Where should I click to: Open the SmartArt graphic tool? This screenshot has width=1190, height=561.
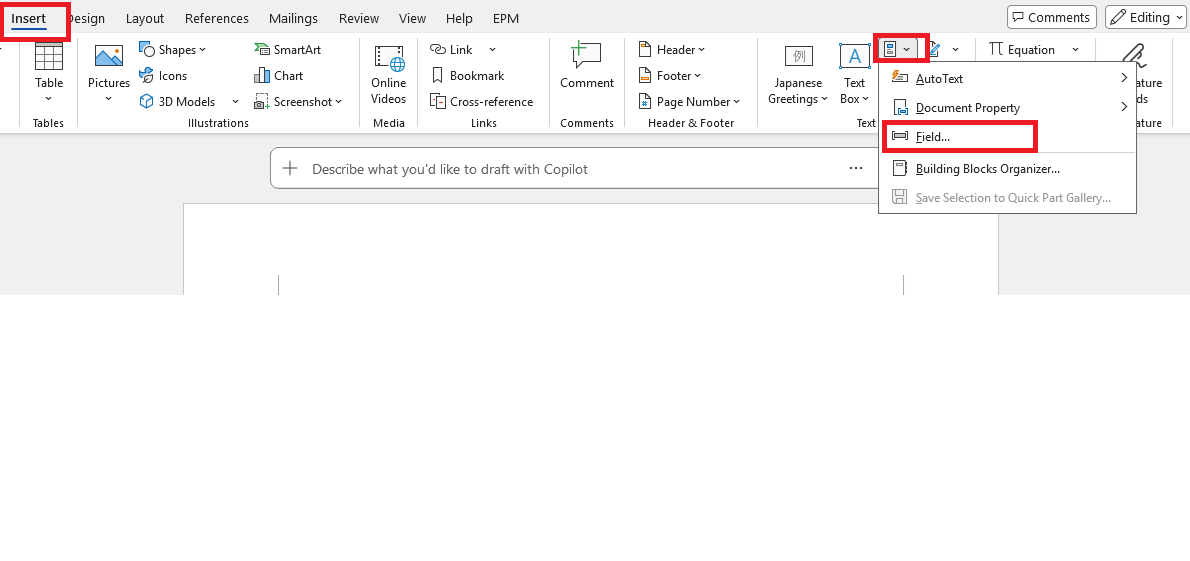[x=287, y=50]
